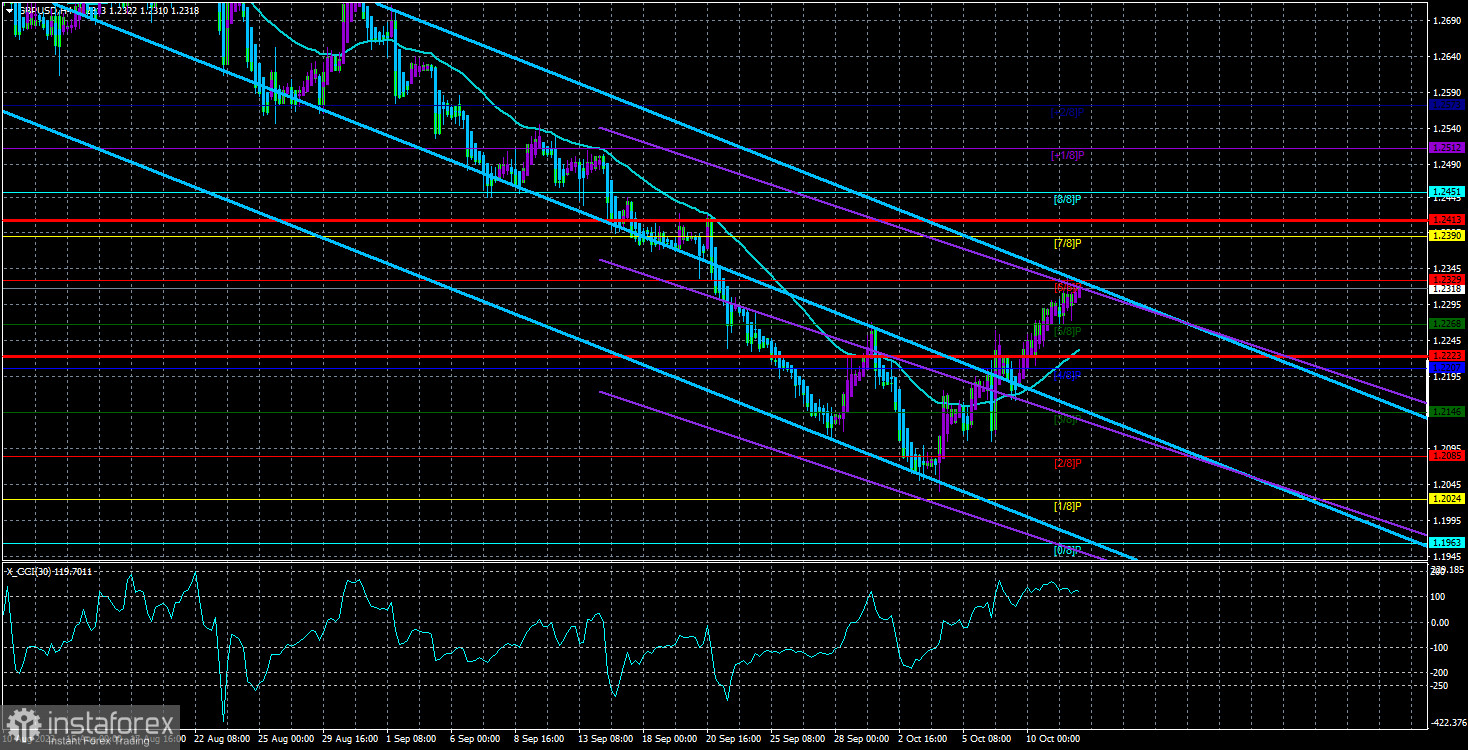
Task: Select the [8/8]P Murray level label
Action: coord(1068,199)
